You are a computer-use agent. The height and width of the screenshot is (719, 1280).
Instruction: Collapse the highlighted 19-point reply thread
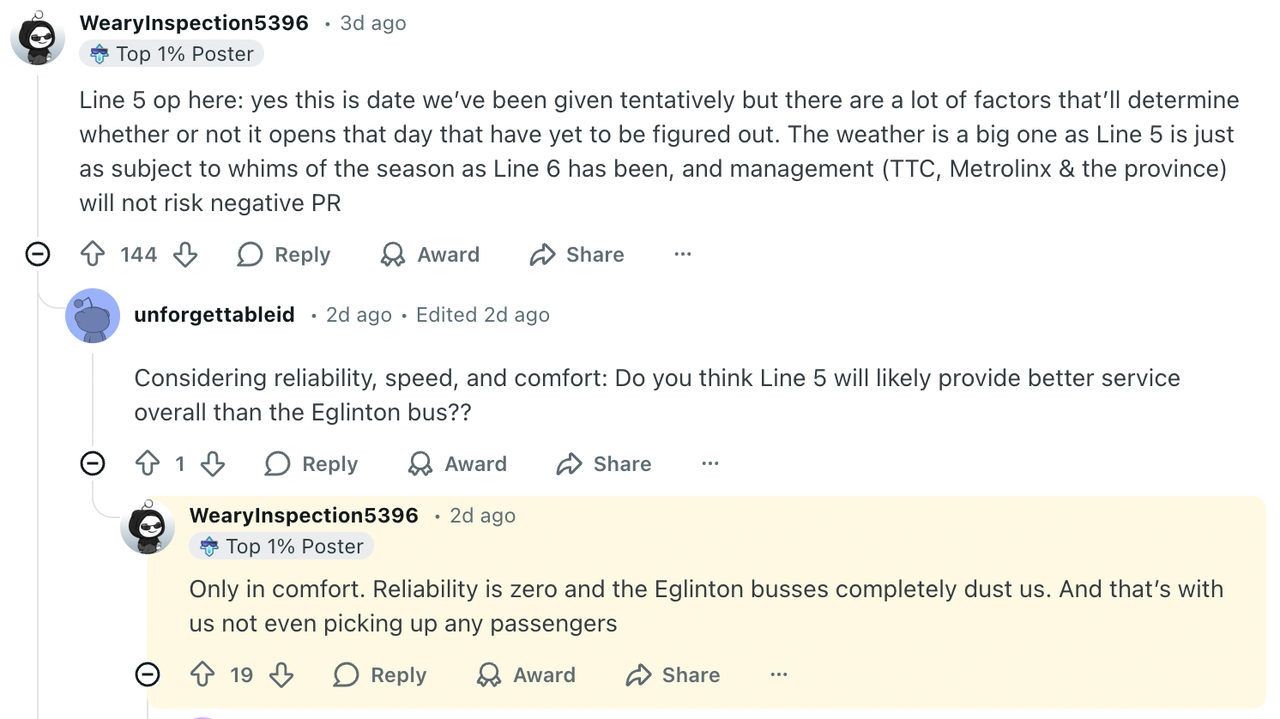click(x=147, y=674)
